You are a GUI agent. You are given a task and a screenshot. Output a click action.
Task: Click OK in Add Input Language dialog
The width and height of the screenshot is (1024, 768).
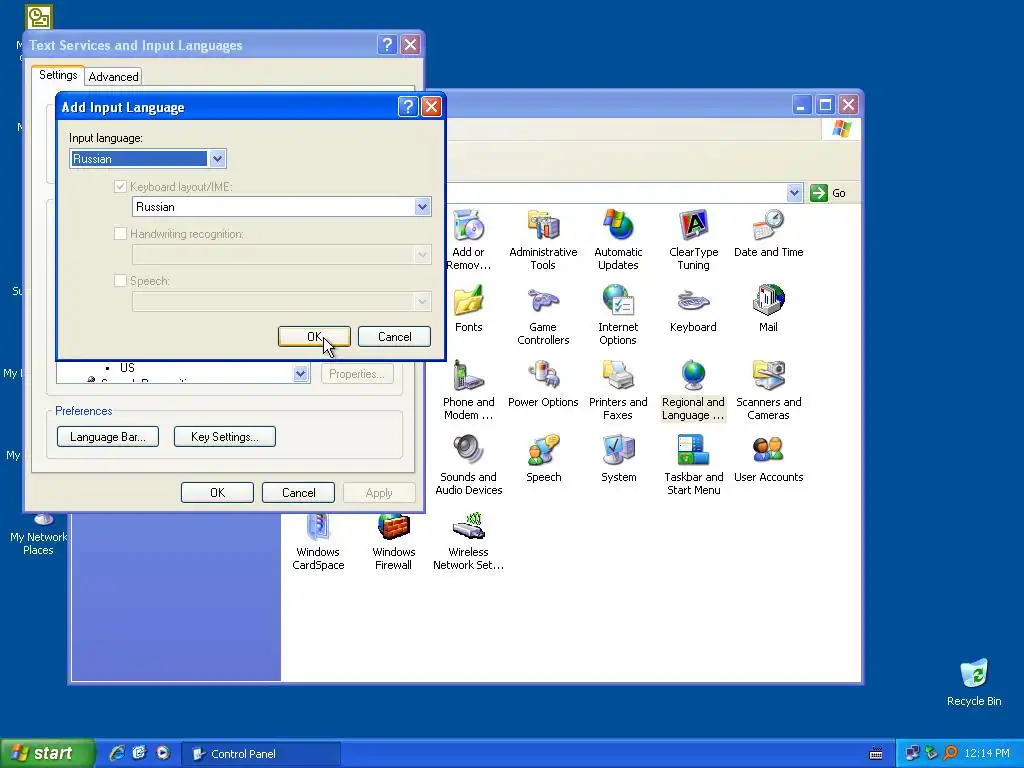[314, 336]
